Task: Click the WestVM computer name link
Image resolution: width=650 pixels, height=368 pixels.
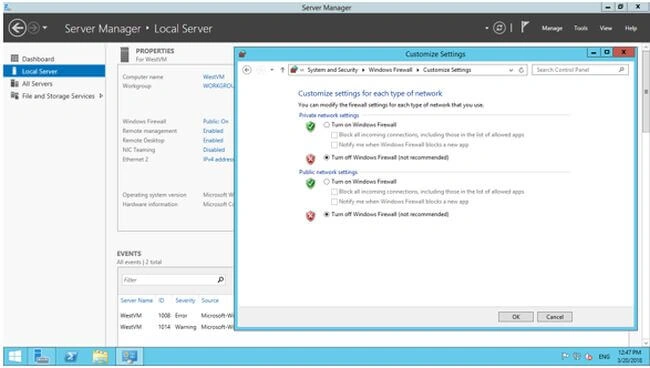Action: coord(213,77)
